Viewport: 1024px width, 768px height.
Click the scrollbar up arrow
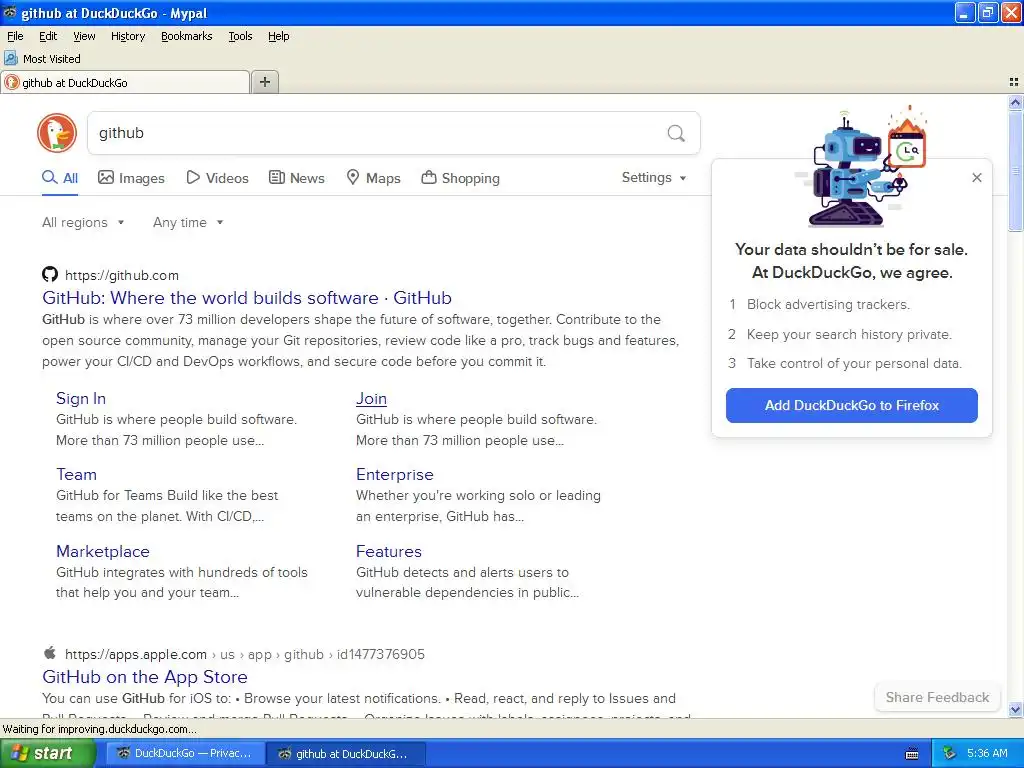(x=1015, y=103)
